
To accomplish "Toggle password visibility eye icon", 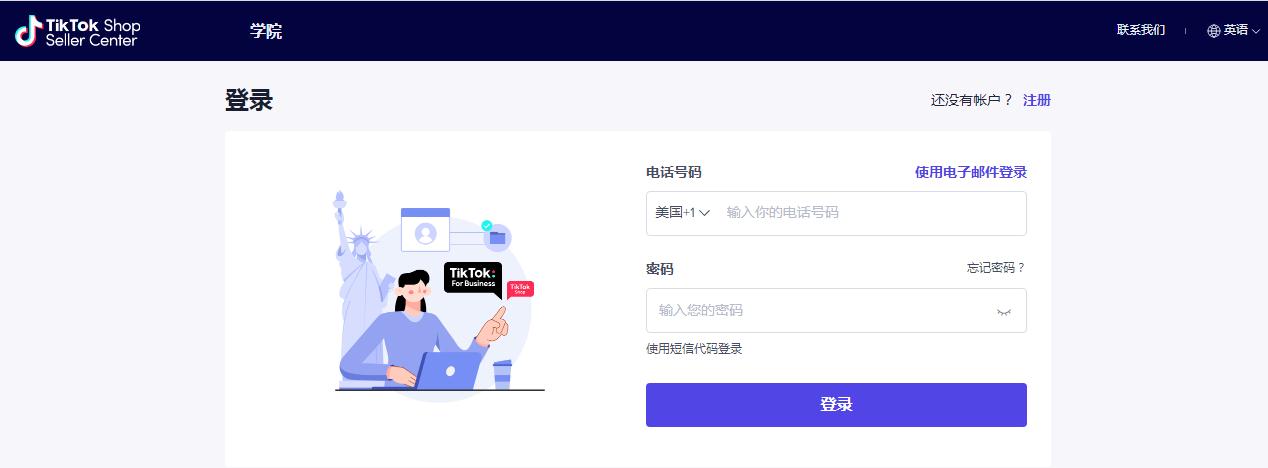I will [1004, 311].
